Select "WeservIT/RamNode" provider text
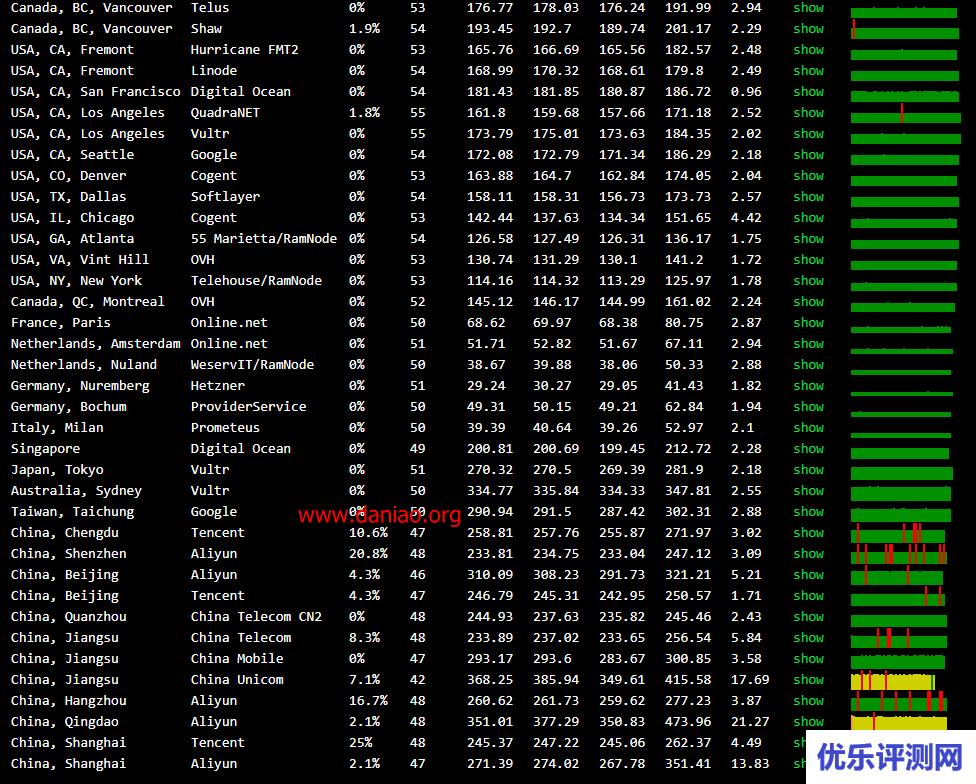Viewport: 976px width, 784px height. pyautogui.click(x=252, y=365)
